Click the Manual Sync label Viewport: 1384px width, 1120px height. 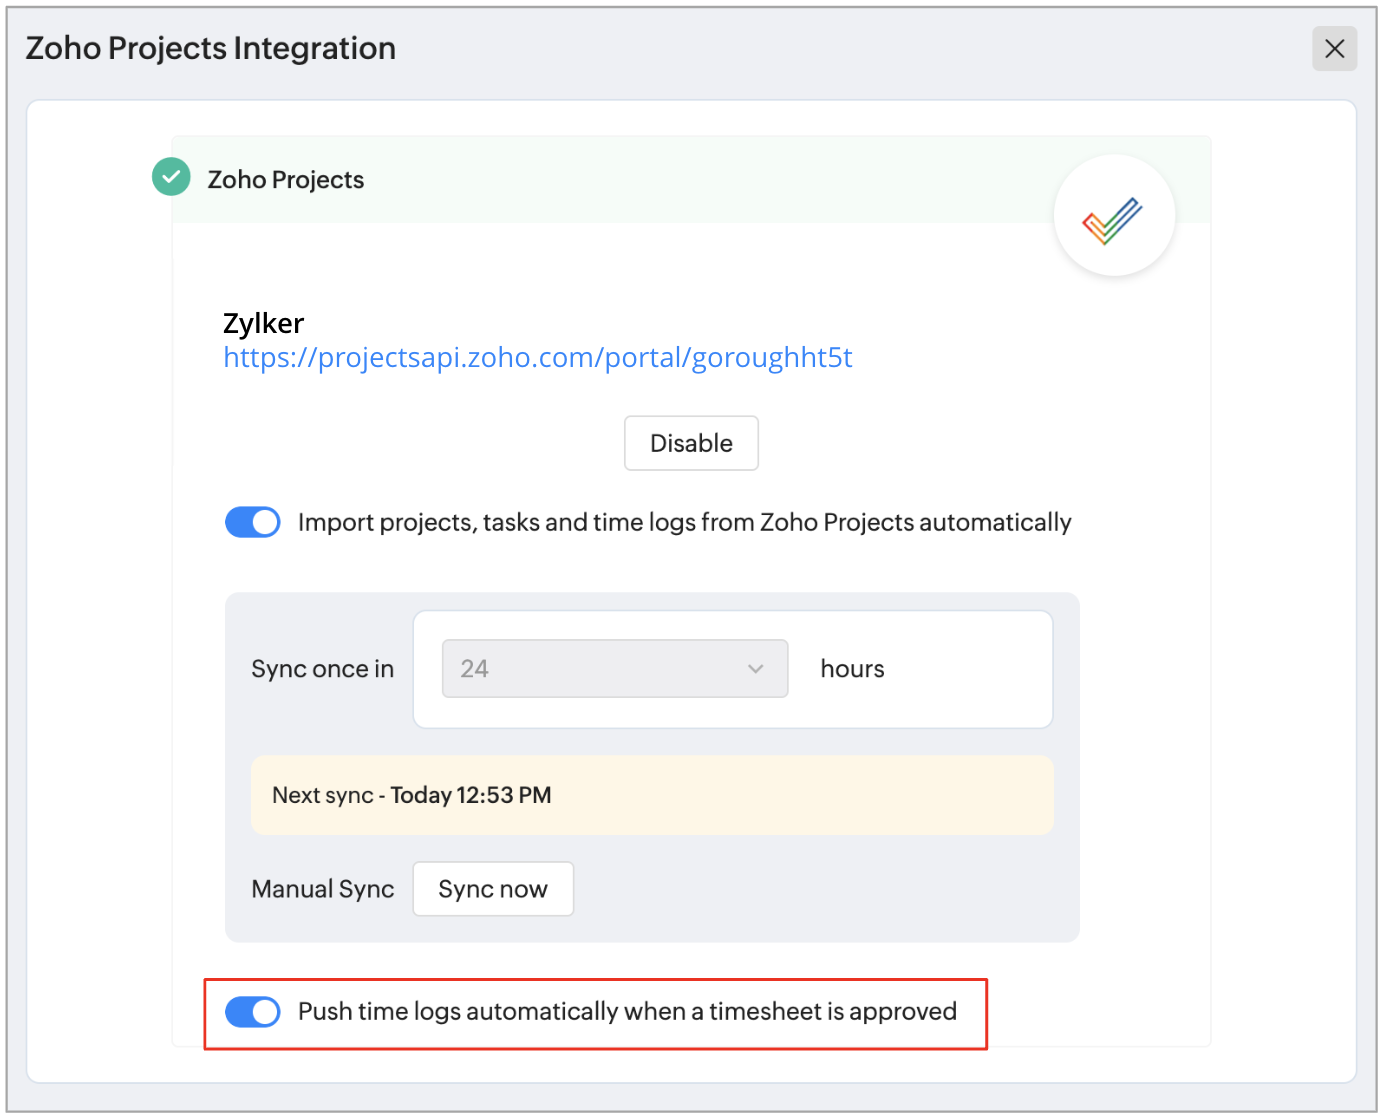click(323, 889)
